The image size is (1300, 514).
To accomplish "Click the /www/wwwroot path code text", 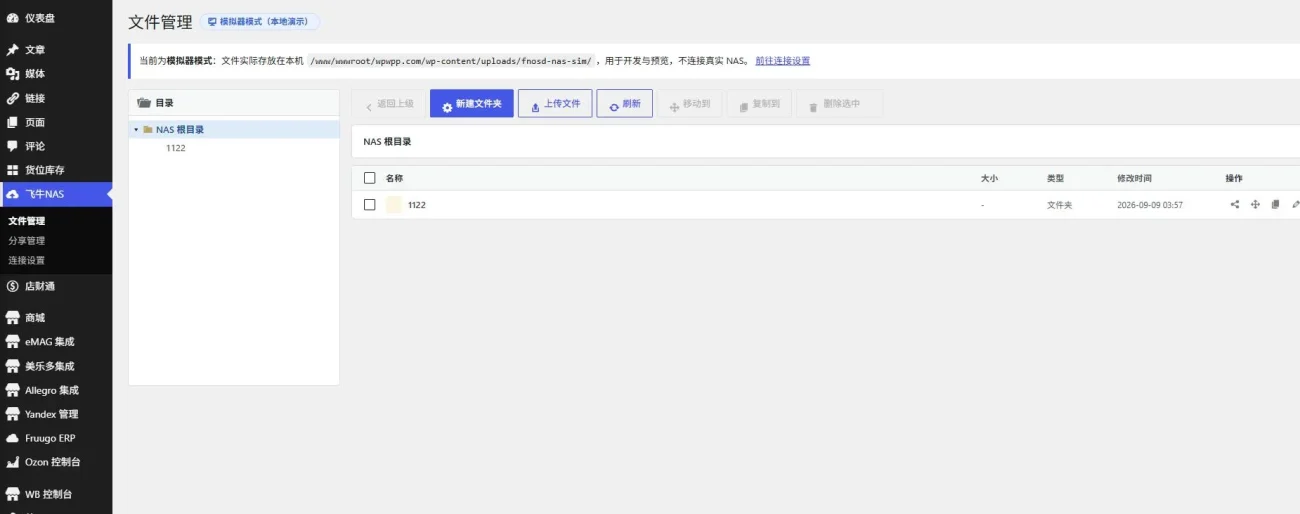I will [x=451, y=61].
